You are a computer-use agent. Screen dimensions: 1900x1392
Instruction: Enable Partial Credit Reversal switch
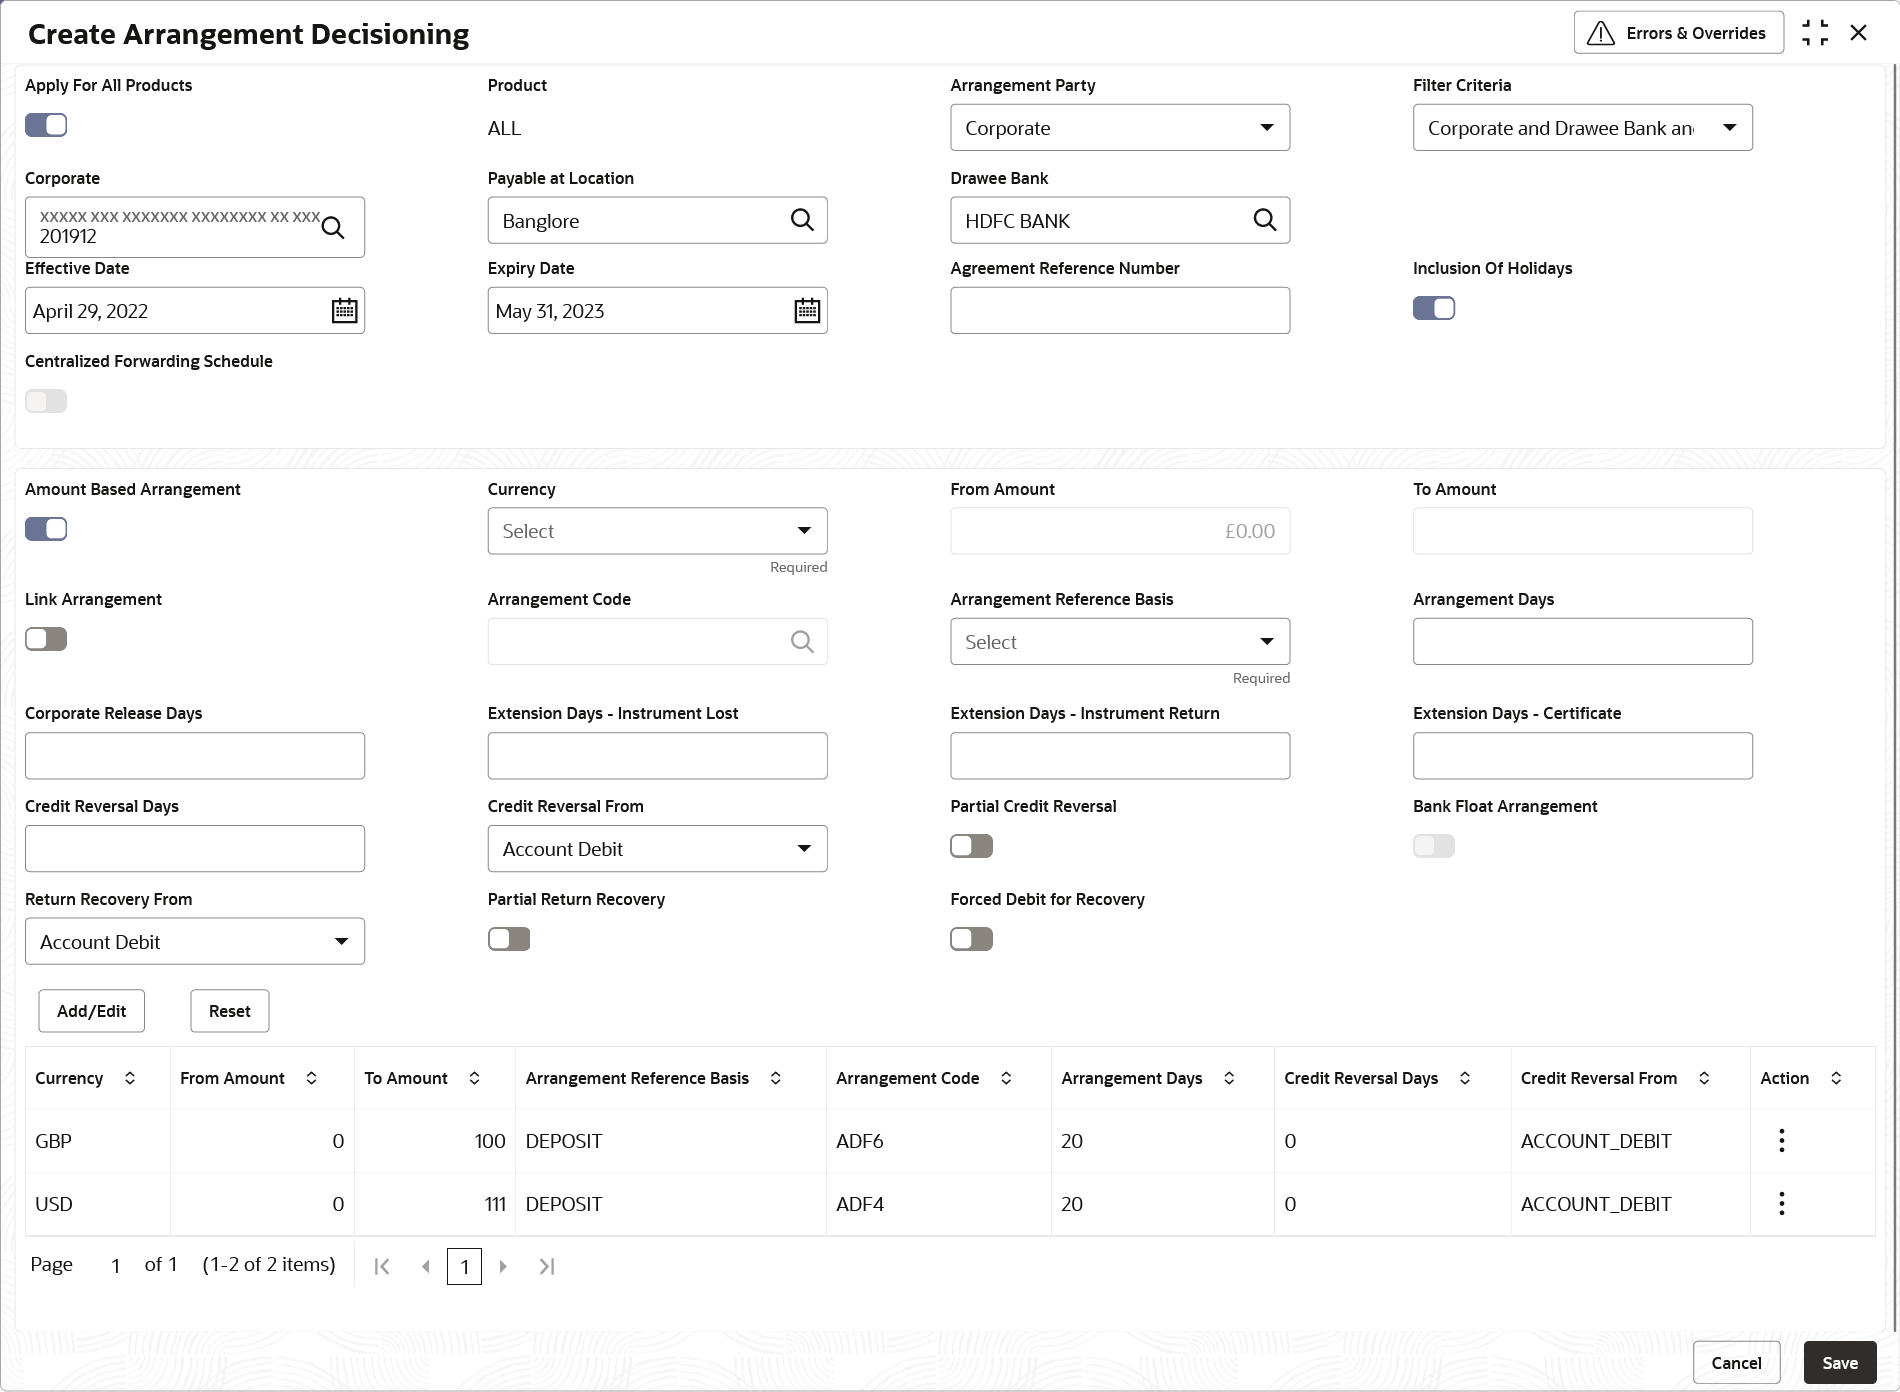click(971, 846)
